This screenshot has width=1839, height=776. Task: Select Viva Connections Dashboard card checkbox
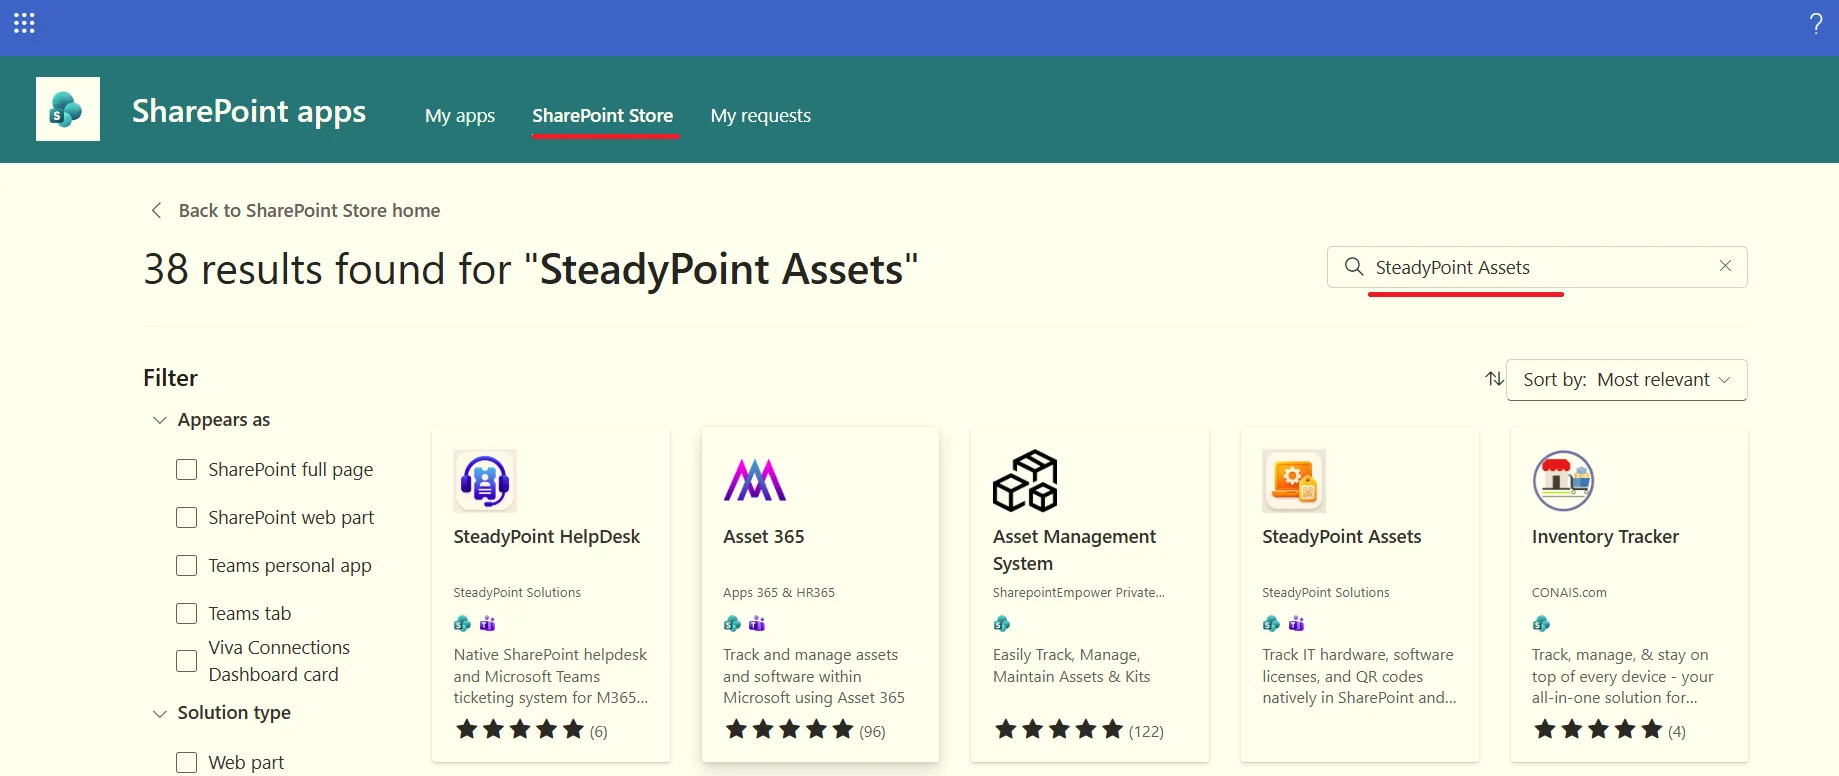[x=187, y=661]
